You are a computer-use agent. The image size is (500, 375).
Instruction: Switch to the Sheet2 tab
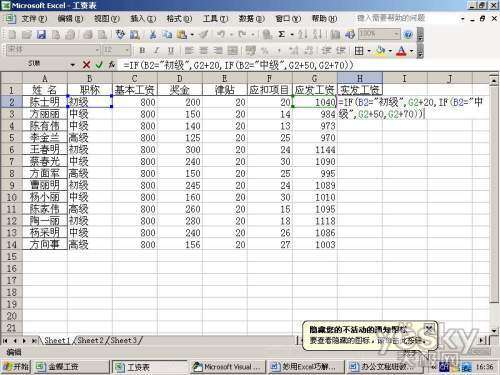point(91,340)
